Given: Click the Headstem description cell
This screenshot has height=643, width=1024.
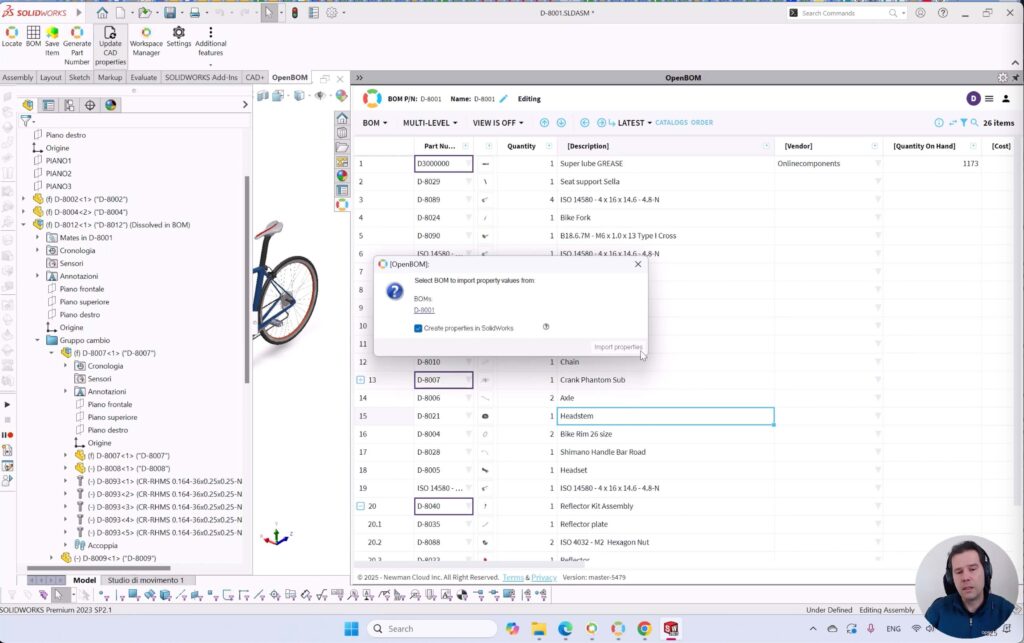Looking at the screenshot, I should [665, 416].
